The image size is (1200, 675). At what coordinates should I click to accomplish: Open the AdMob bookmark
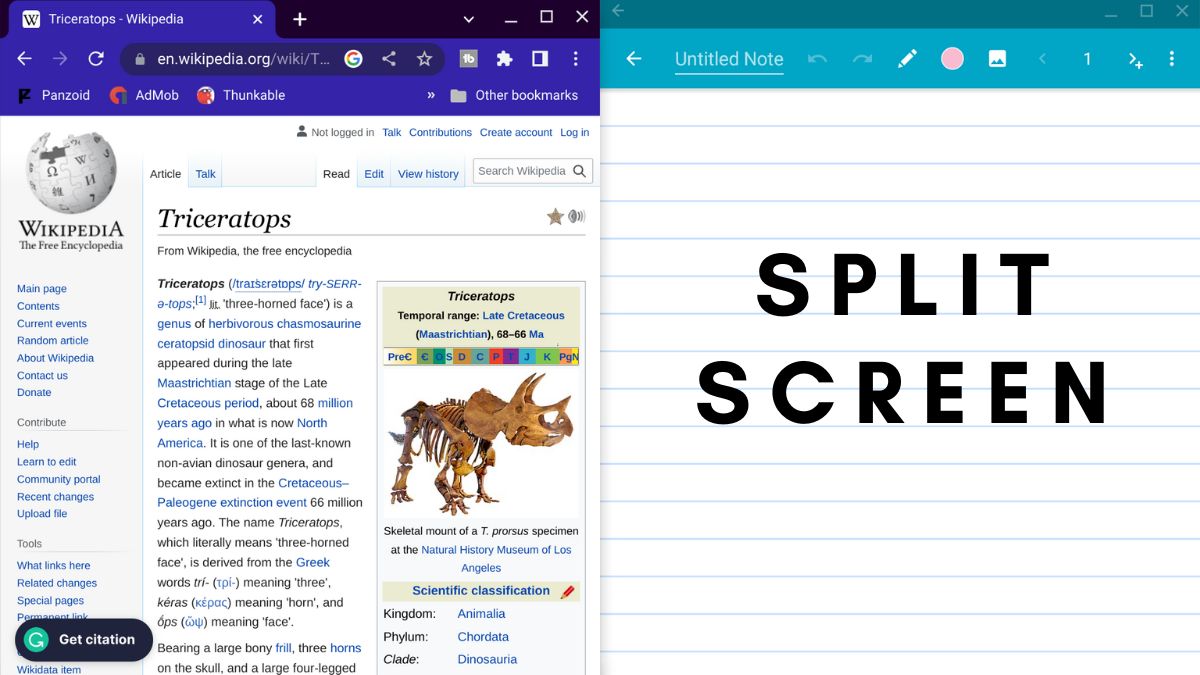144,95
